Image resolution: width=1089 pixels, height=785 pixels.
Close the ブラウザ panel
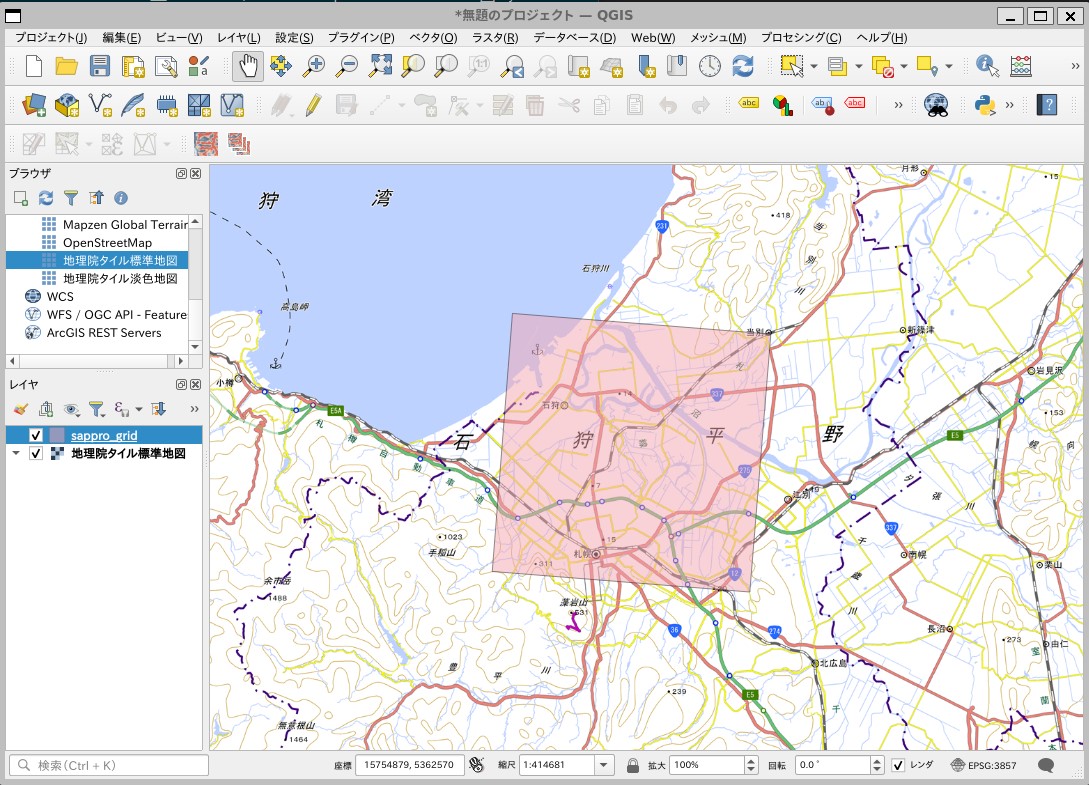coord(196,174)
